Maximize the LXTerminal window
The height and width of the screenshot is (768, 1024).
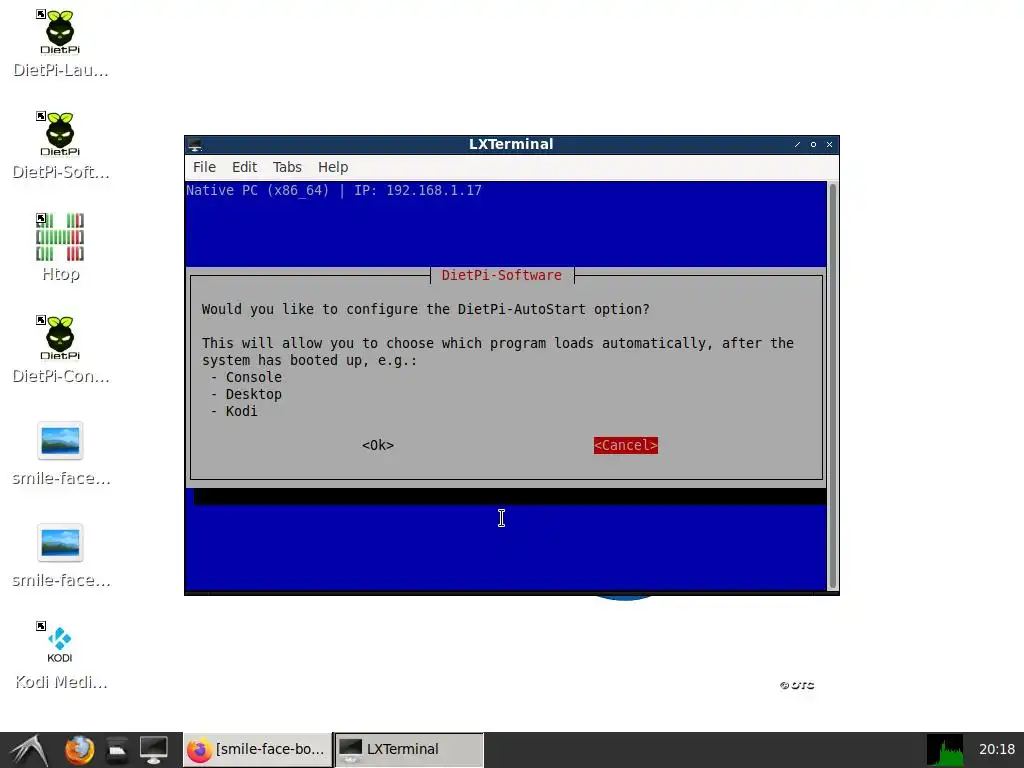click(813, 144)
